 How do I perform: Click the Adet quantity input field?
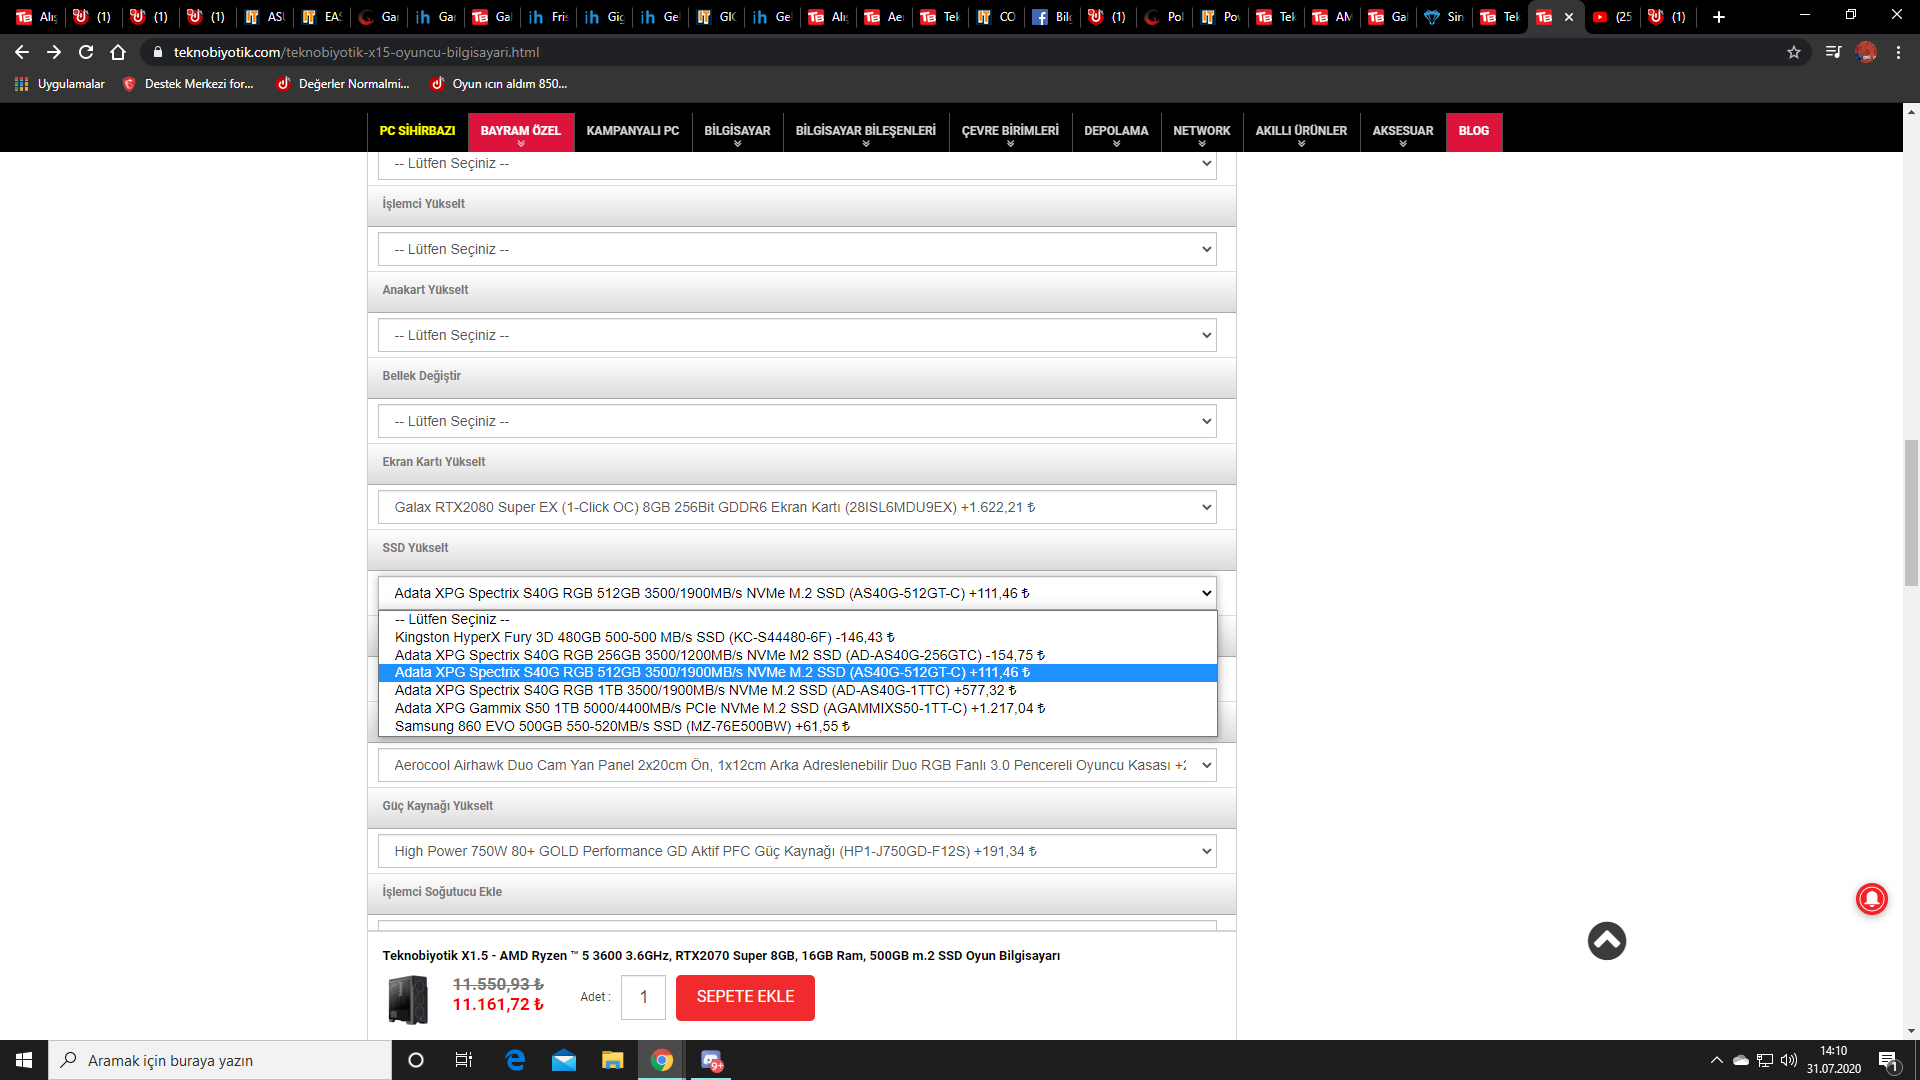tap(643, 997)
